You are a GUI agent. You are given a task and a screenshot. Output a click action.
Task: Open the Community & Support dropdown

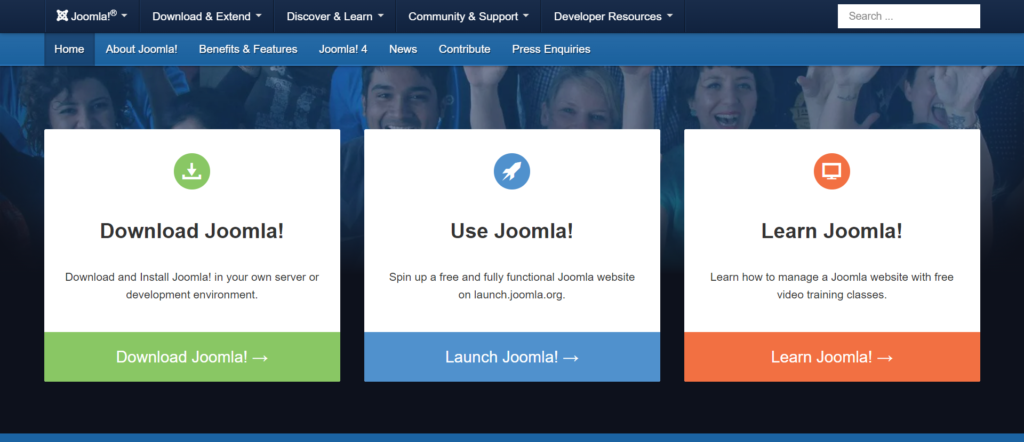click(x=469, y=16)
